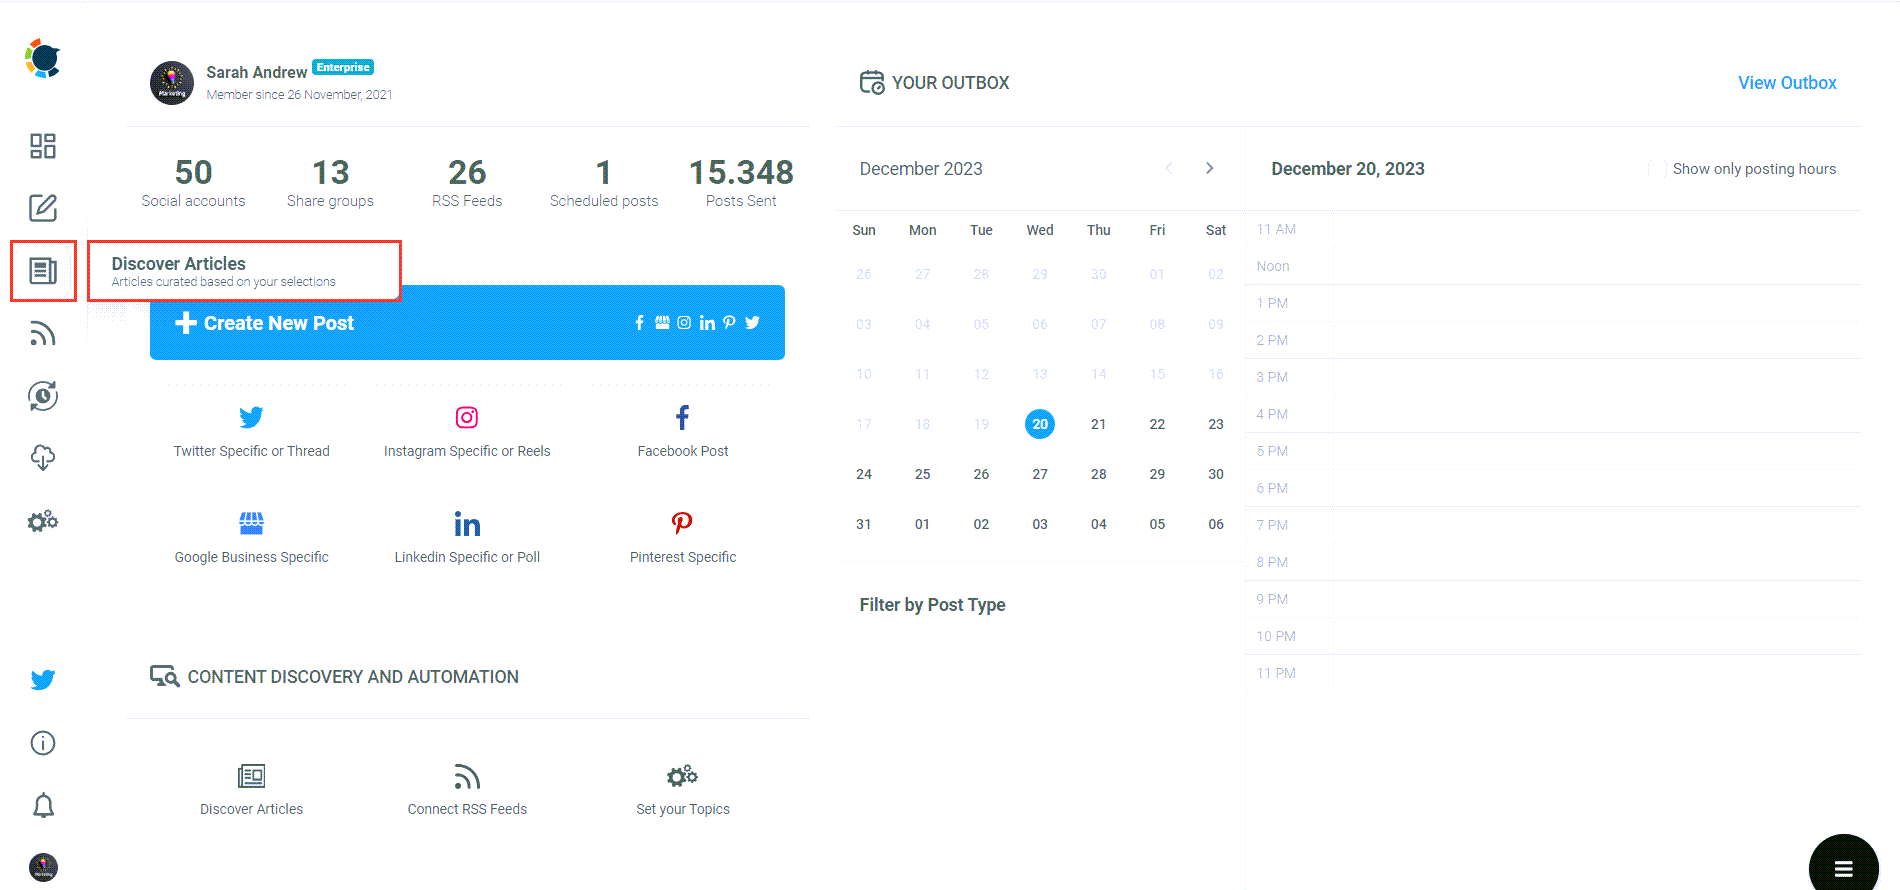Click the 15.348 Posts Sent stat
1900x890 pixels.
[x=741, y=182]
